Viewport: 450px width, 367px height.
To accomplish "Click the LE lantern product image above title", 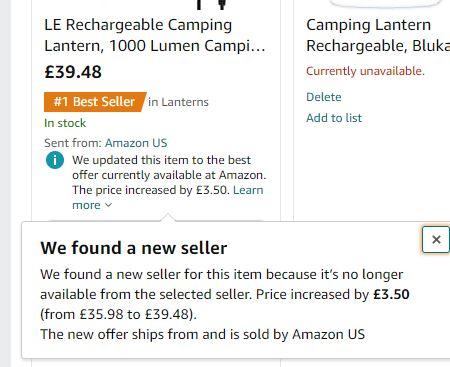I will [211, 5].
